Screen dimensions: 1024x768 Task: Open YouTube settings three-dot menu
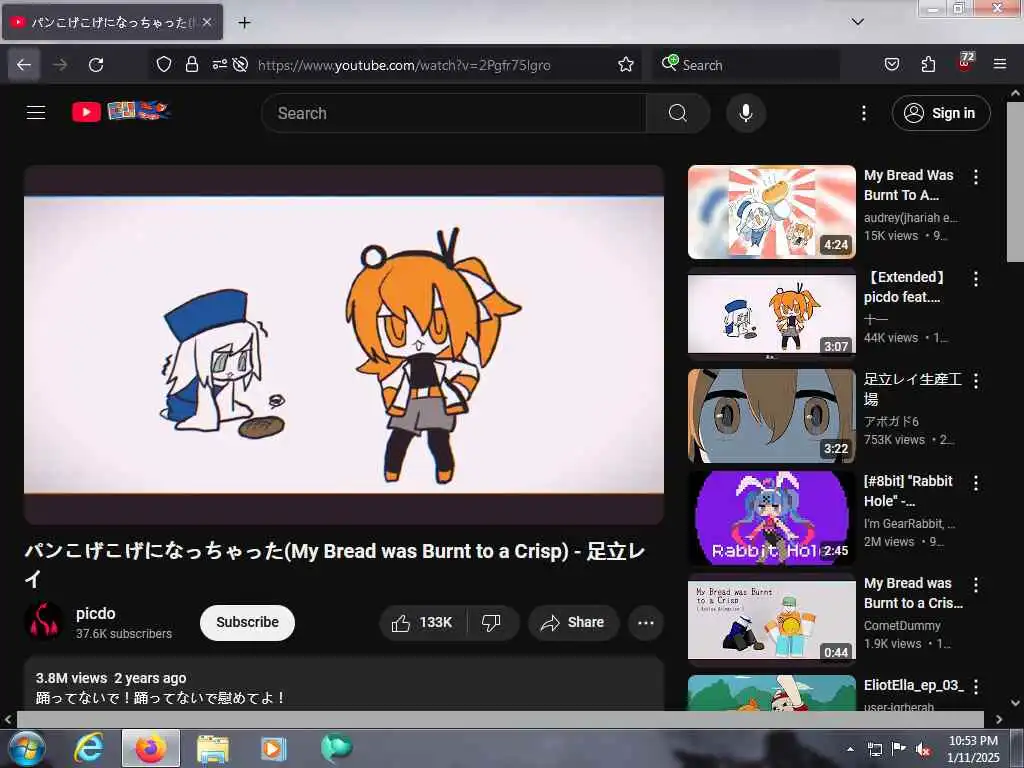pos(863,113)
